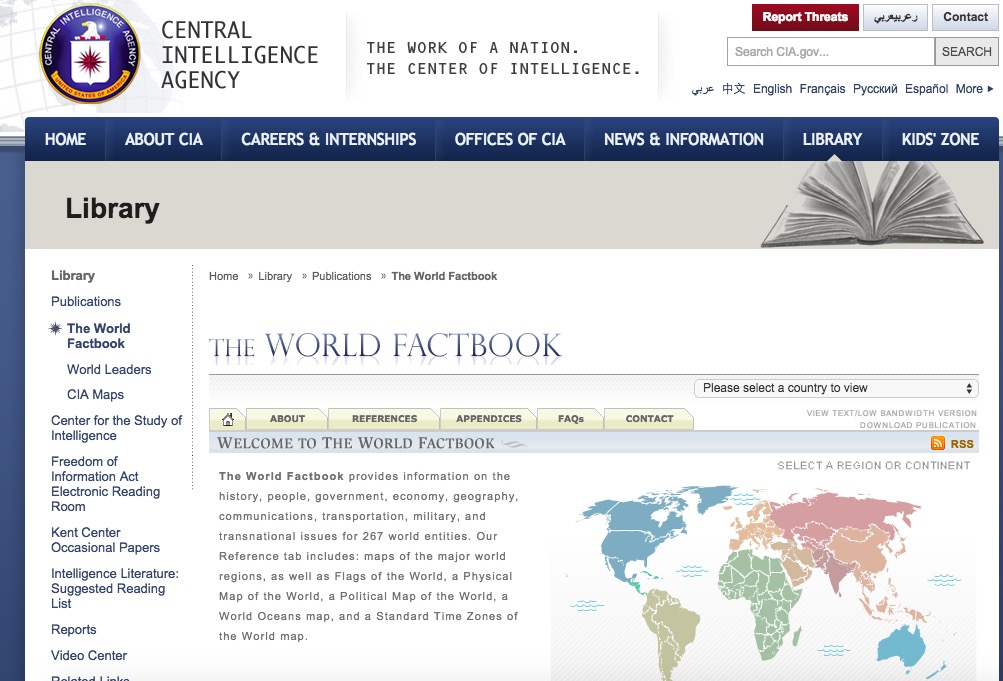This screenshot has width=1003, height=681.
Task: Click the orange RSS feed icon
Action: tap(938, 443)
